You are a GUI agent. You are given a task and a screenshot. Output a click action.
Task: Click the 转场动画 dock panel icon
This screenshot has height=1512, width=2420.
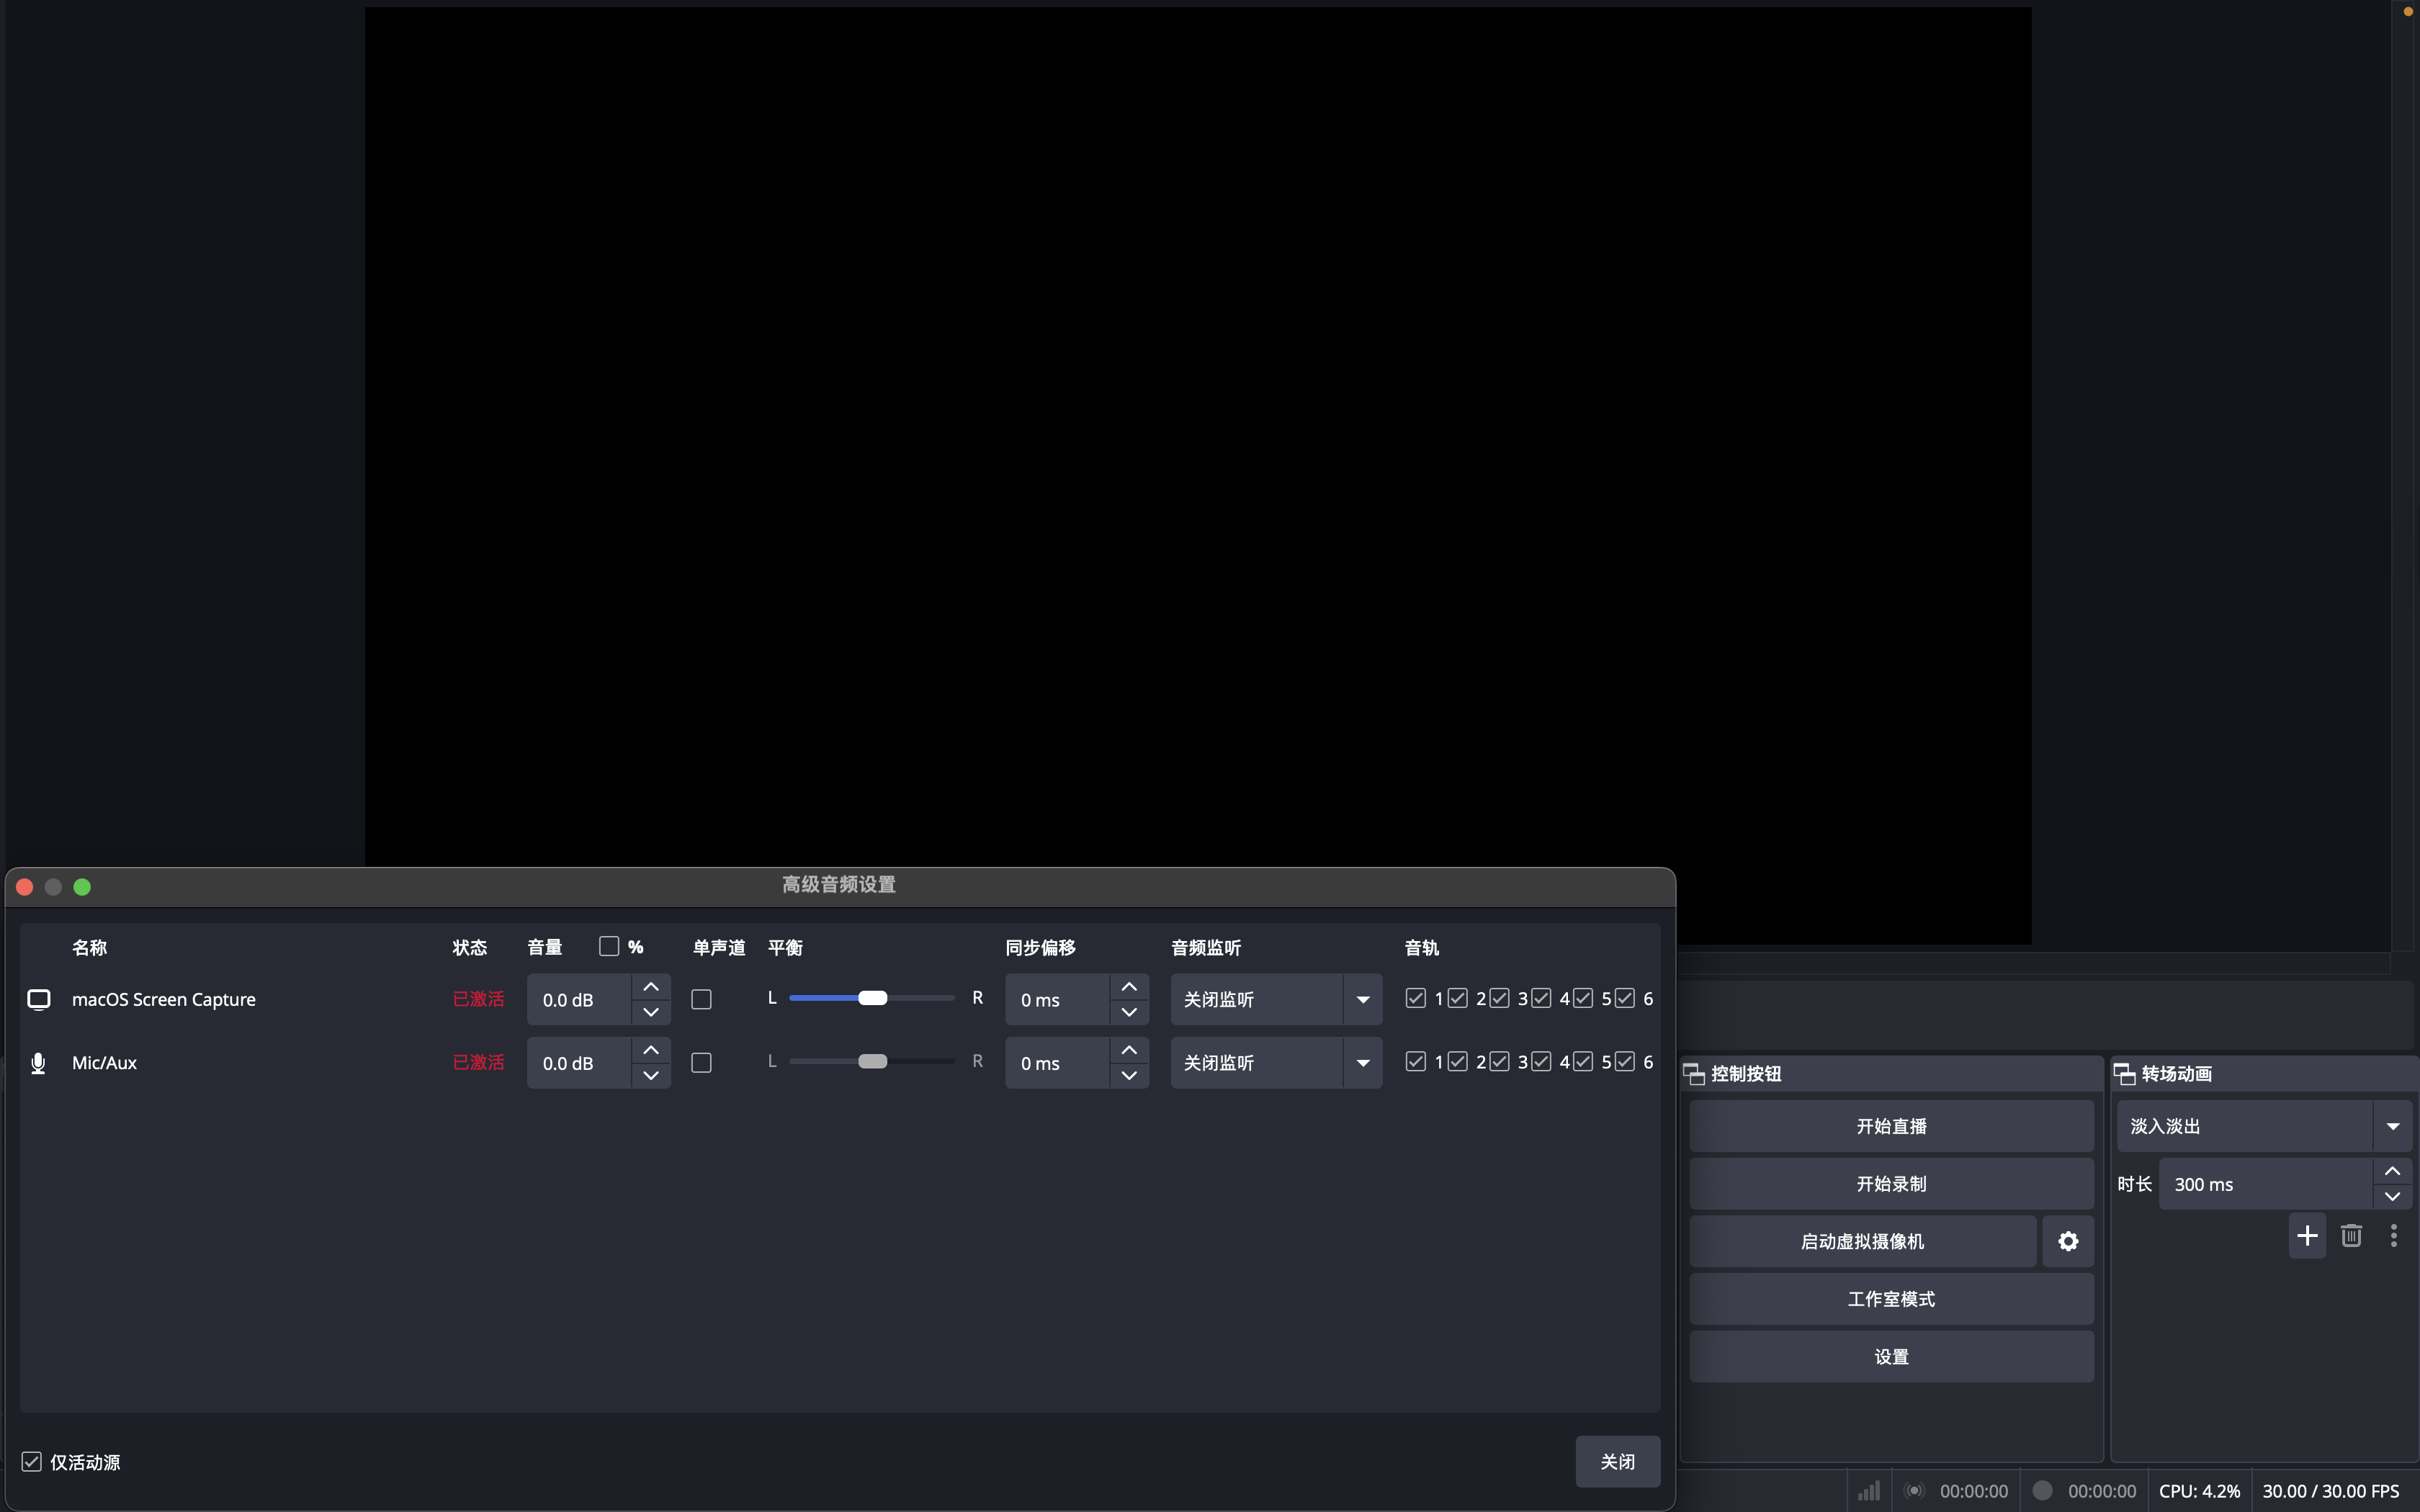(x=2124, y=1074)
